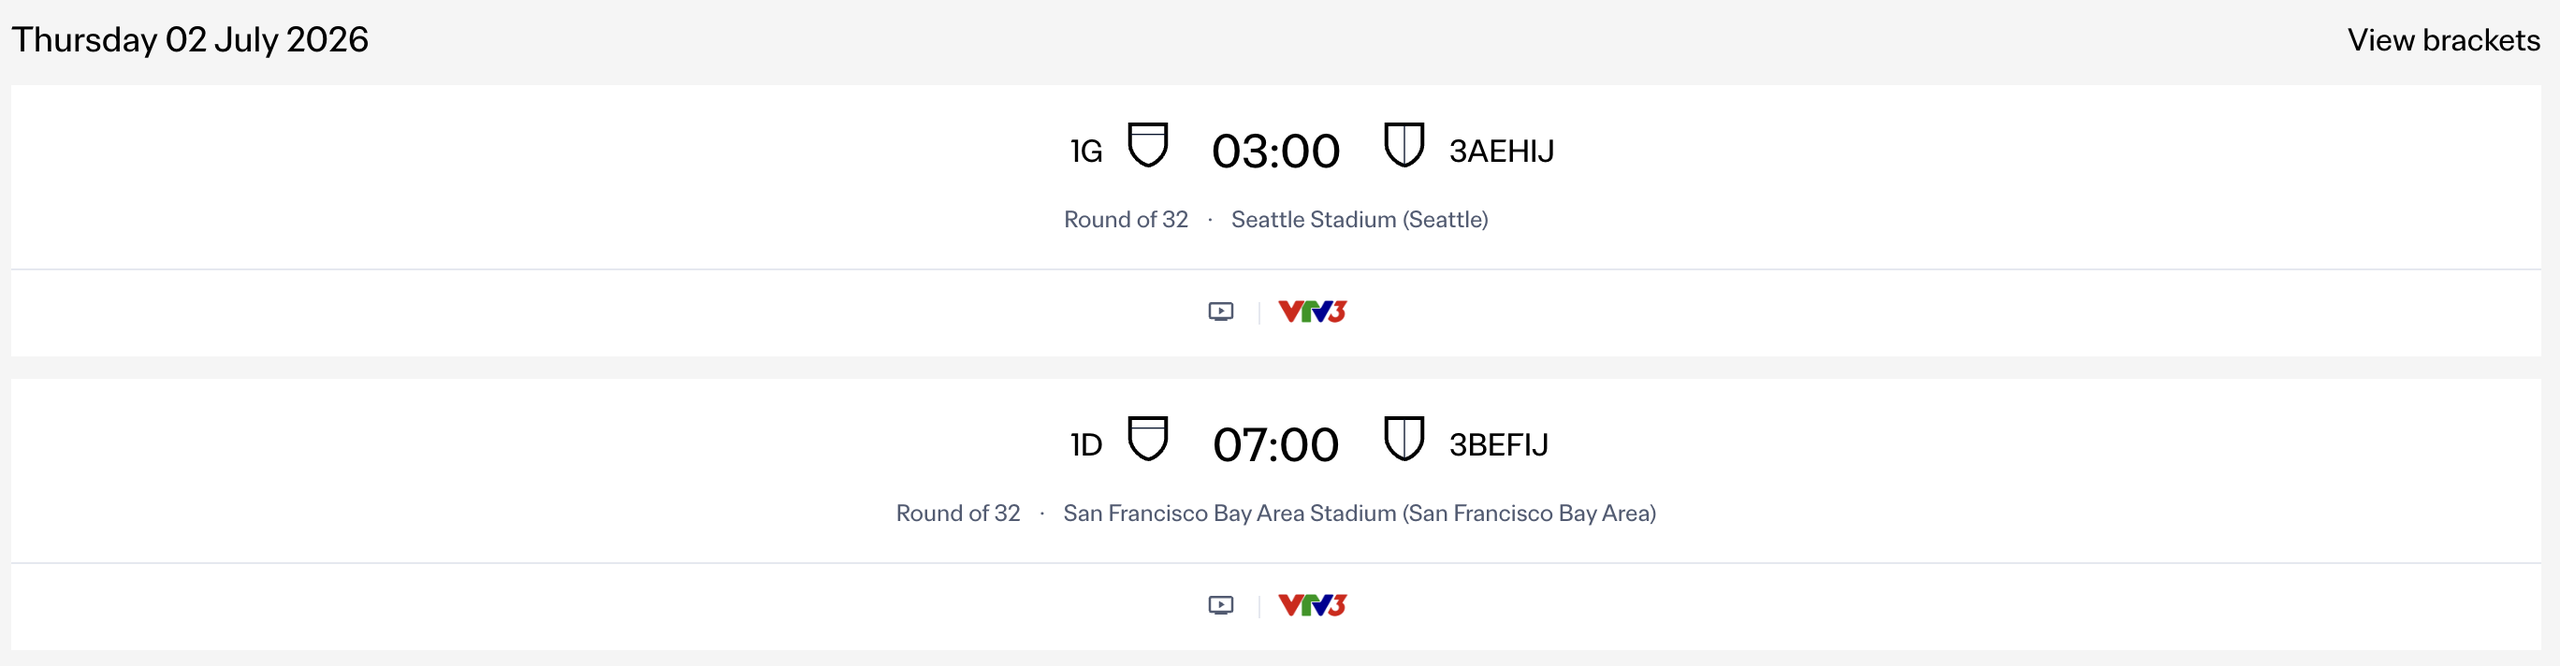2560x666 pixels.
Task: Open the View brackets link
Action: point(2443,40)
